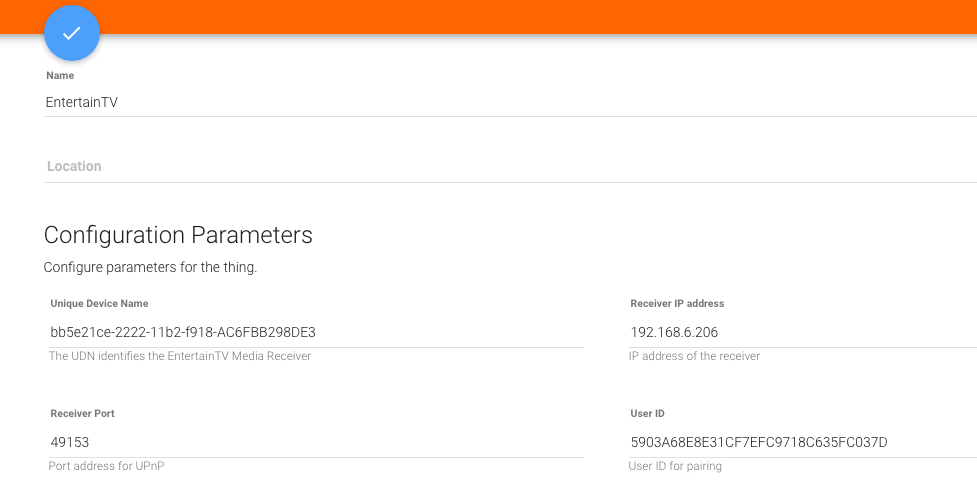Click "User ID for pairing" hint text
Image resolution: width=977 pixels, height=485 pixels.
pos(675,466)
